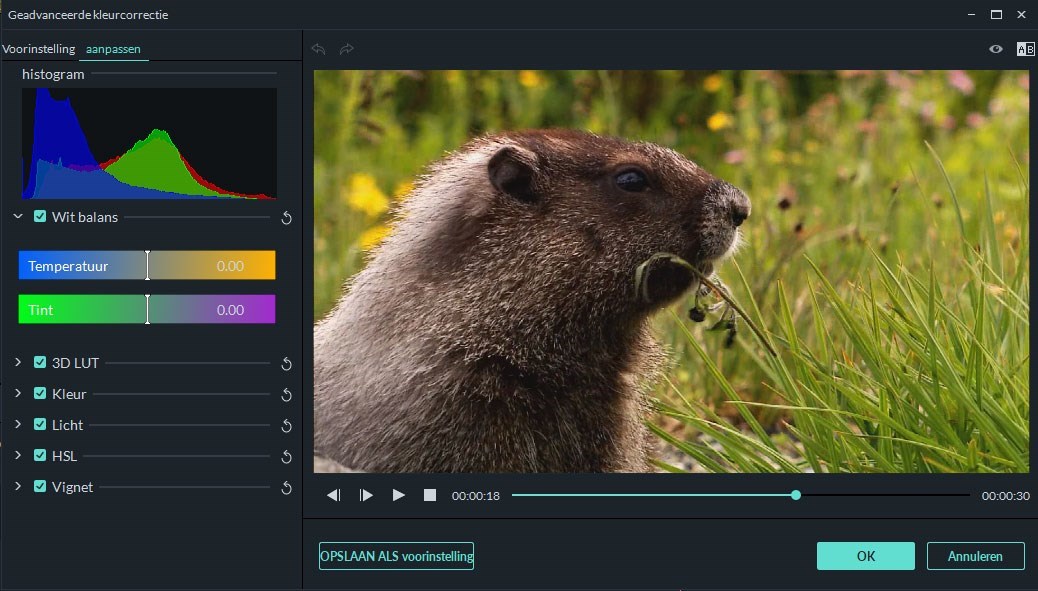
Task: Click the current time 00:00:18
Action: tap(476, 496)
